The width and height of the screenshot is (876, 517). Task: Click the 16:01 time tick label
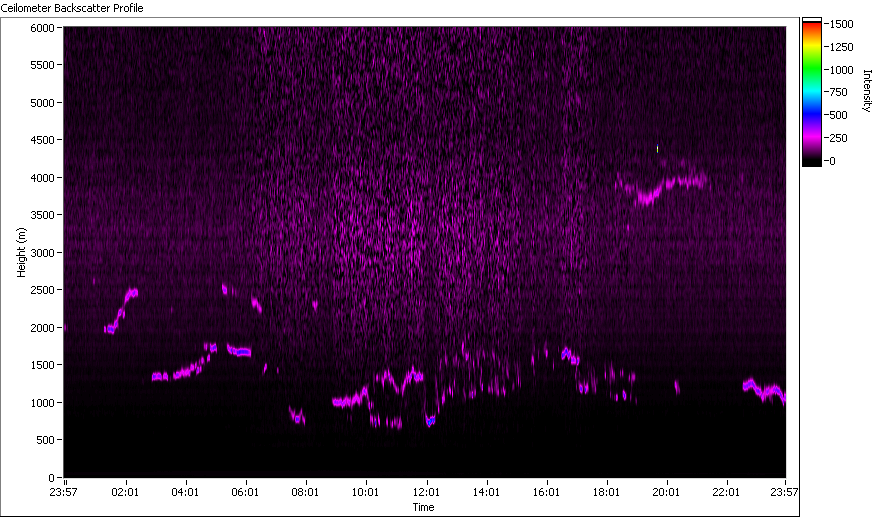[546, 492]
